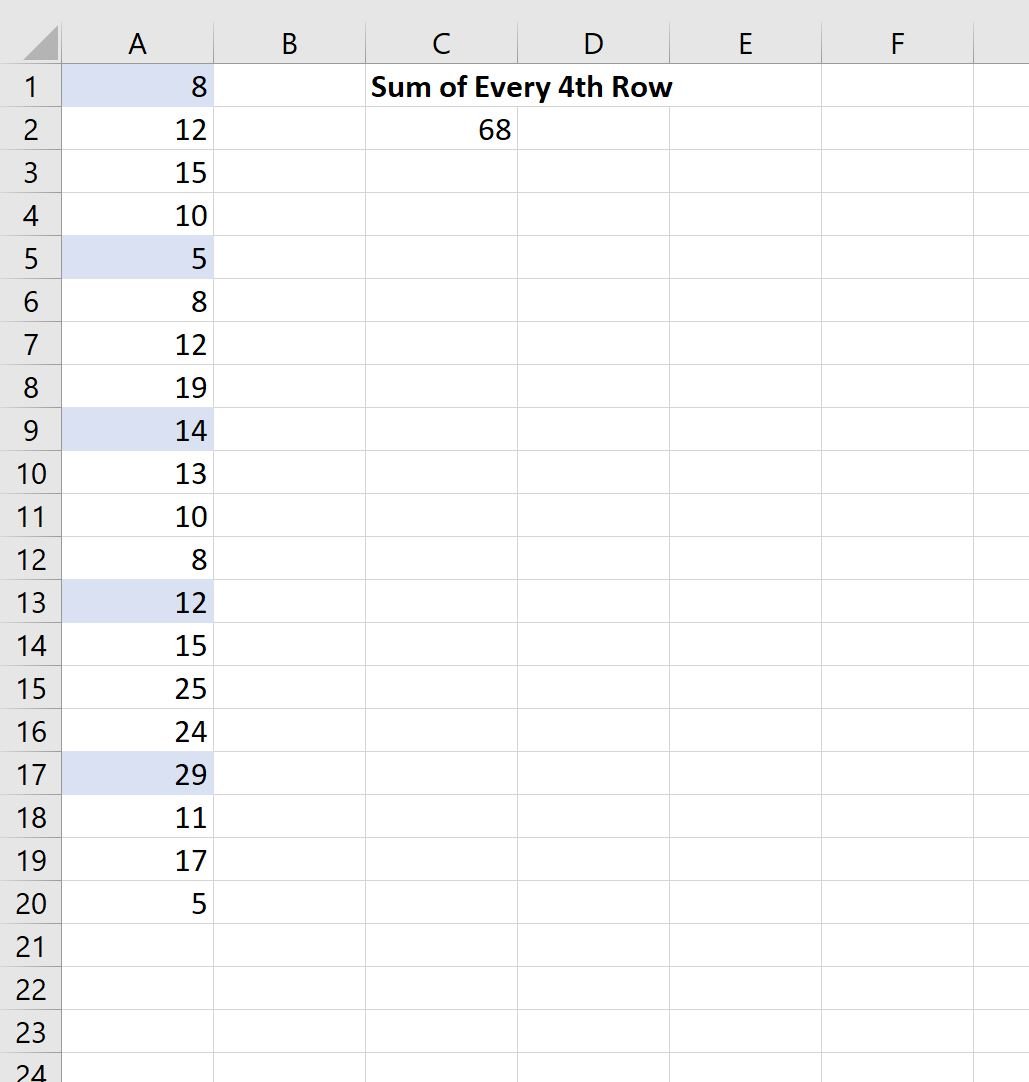Click the Select All corner triangle
This screenshot has height=1082, width=1029.
pos(40,43)
